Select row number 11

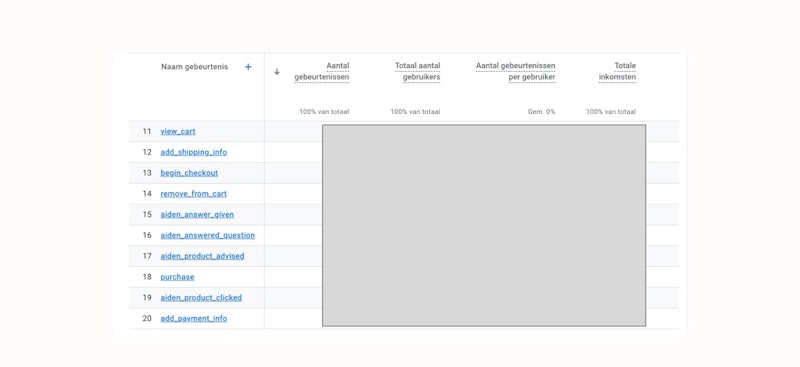[x=147, y=132]
